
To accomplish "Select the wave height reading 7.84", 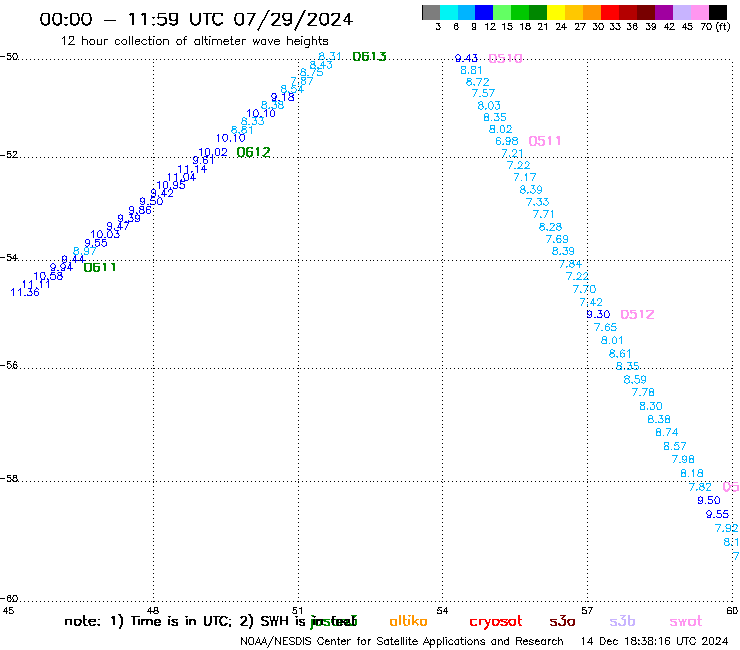I will point(571,264).
